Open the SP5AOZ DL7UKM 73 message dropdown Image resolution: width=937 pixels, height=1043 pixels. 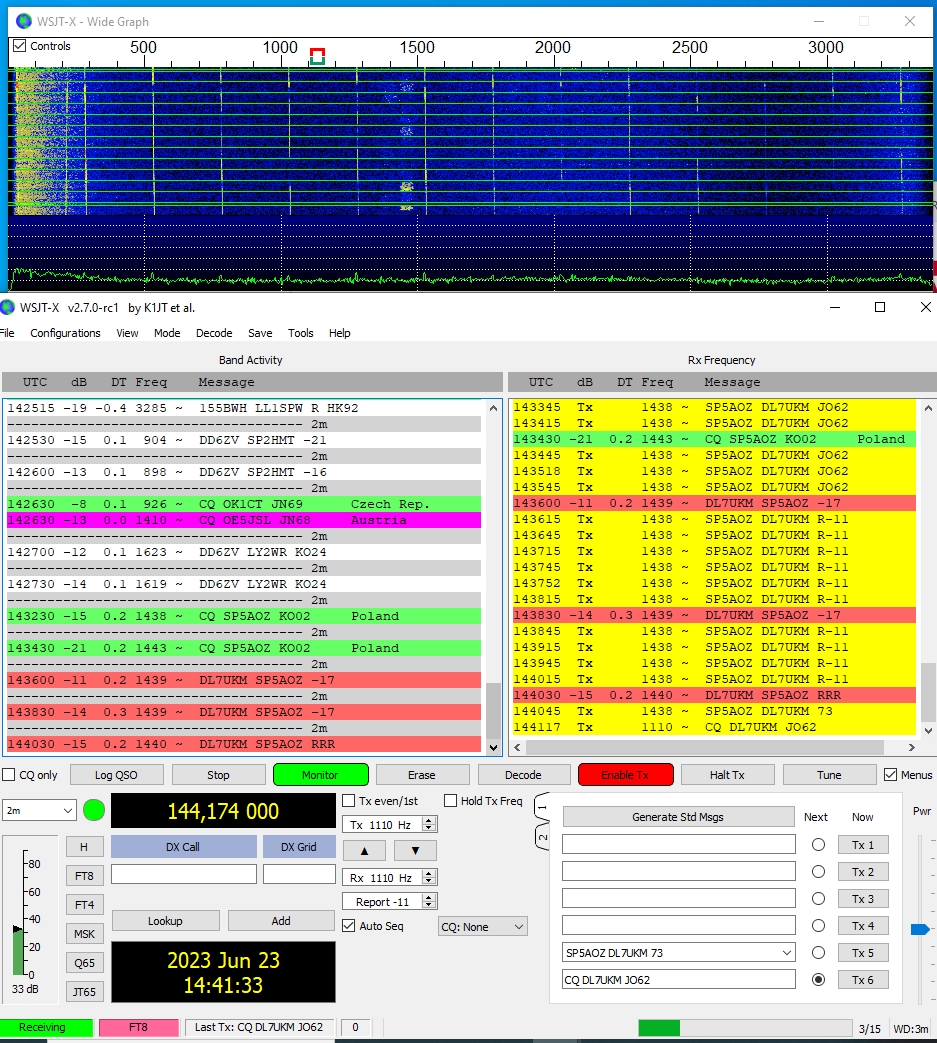click(x=786, y=953)
